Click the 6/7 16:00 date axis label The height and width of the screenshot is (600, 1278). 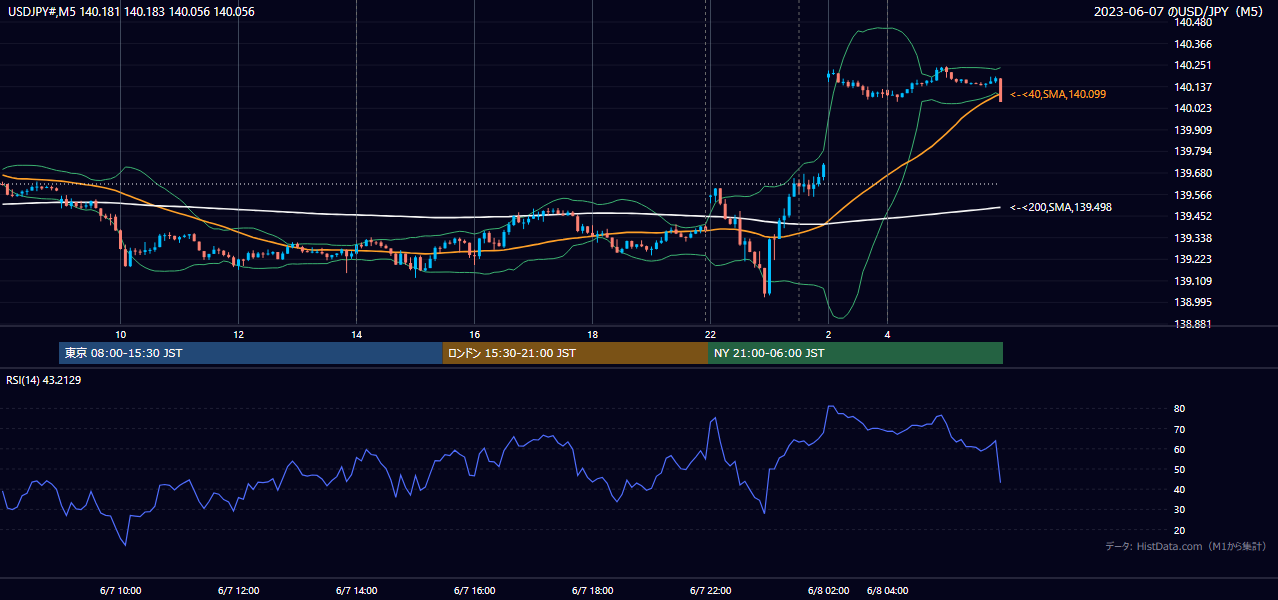click(x=474, y=590)
